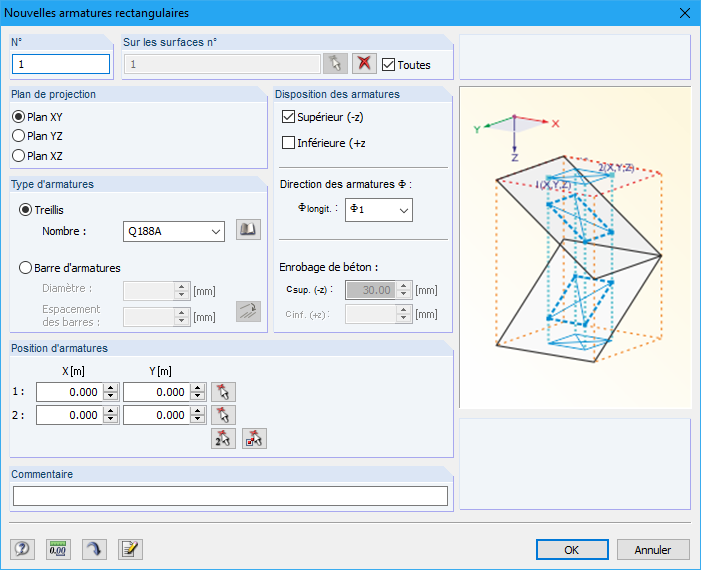Screen dimensions: 701x570
Task: Open the Q188A mesh dropdown
Action: pos(174,231)
